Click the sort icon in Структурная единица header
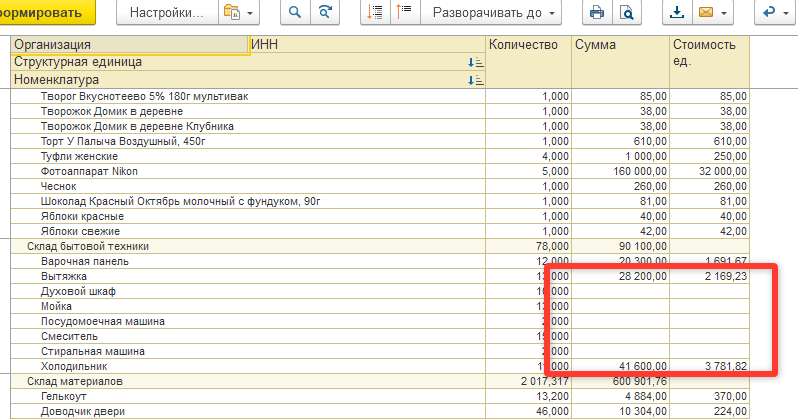The height and width of the screenshot is (419, 798). coord(476,63)
